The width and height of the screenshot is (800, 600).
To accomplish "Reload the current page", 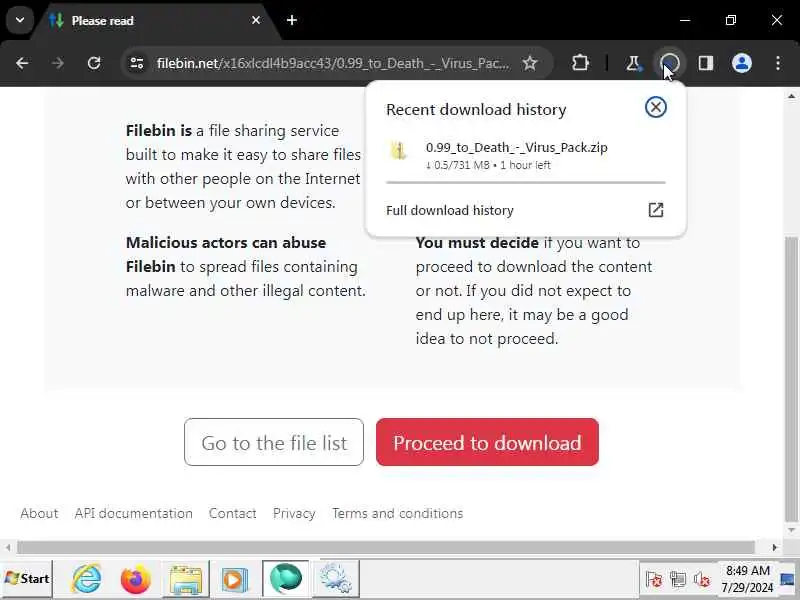I will click(x=94, y=63).
